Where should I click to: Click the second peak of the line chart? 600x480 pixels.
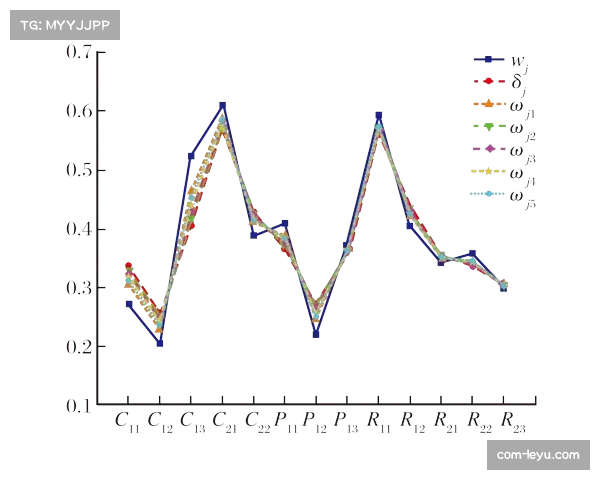pyautogui.click(x=378, y=123)
